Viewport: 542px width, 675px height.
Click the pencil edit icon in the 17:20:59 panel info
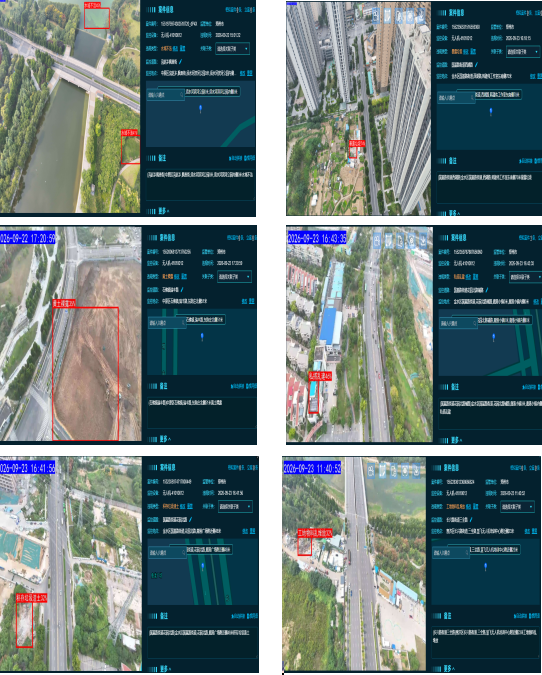[182, 289]
